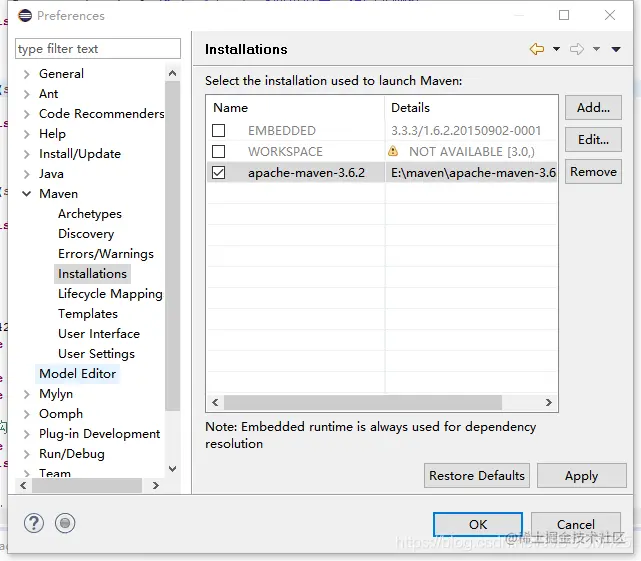Close the Preferences dialog
Image resolution: width=641 pixels, height=561 pixels.
point(610,15)
